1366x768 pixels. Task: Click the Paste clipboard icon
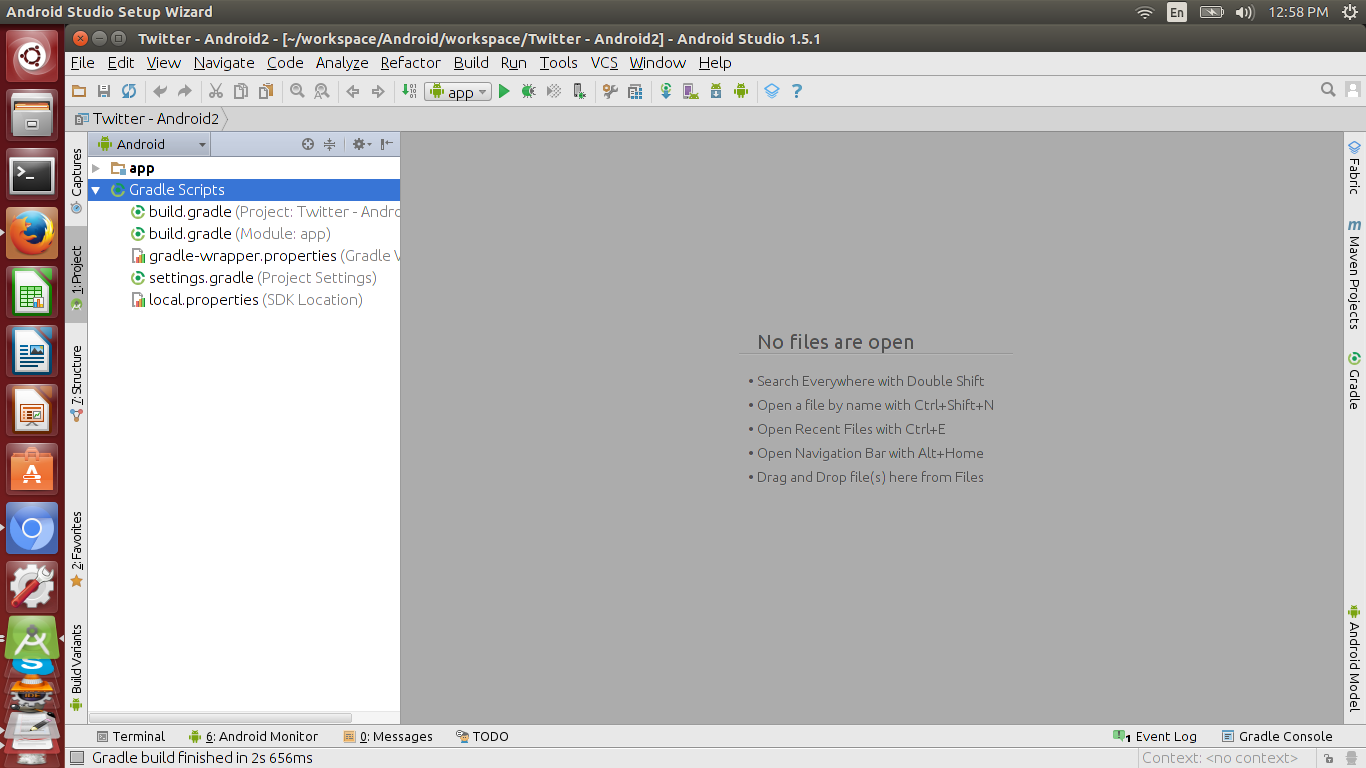[x=266, y=91]
